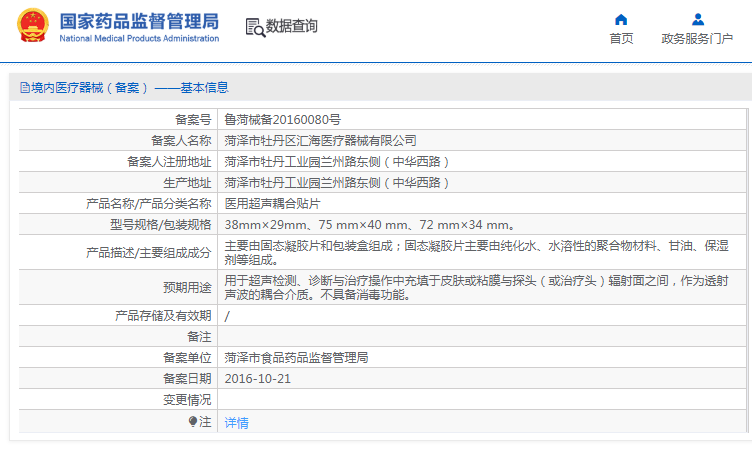This screenshot has width=752, height=452.
Task: Click the 型号规格/包装规格 label
Action: [161, 225]
